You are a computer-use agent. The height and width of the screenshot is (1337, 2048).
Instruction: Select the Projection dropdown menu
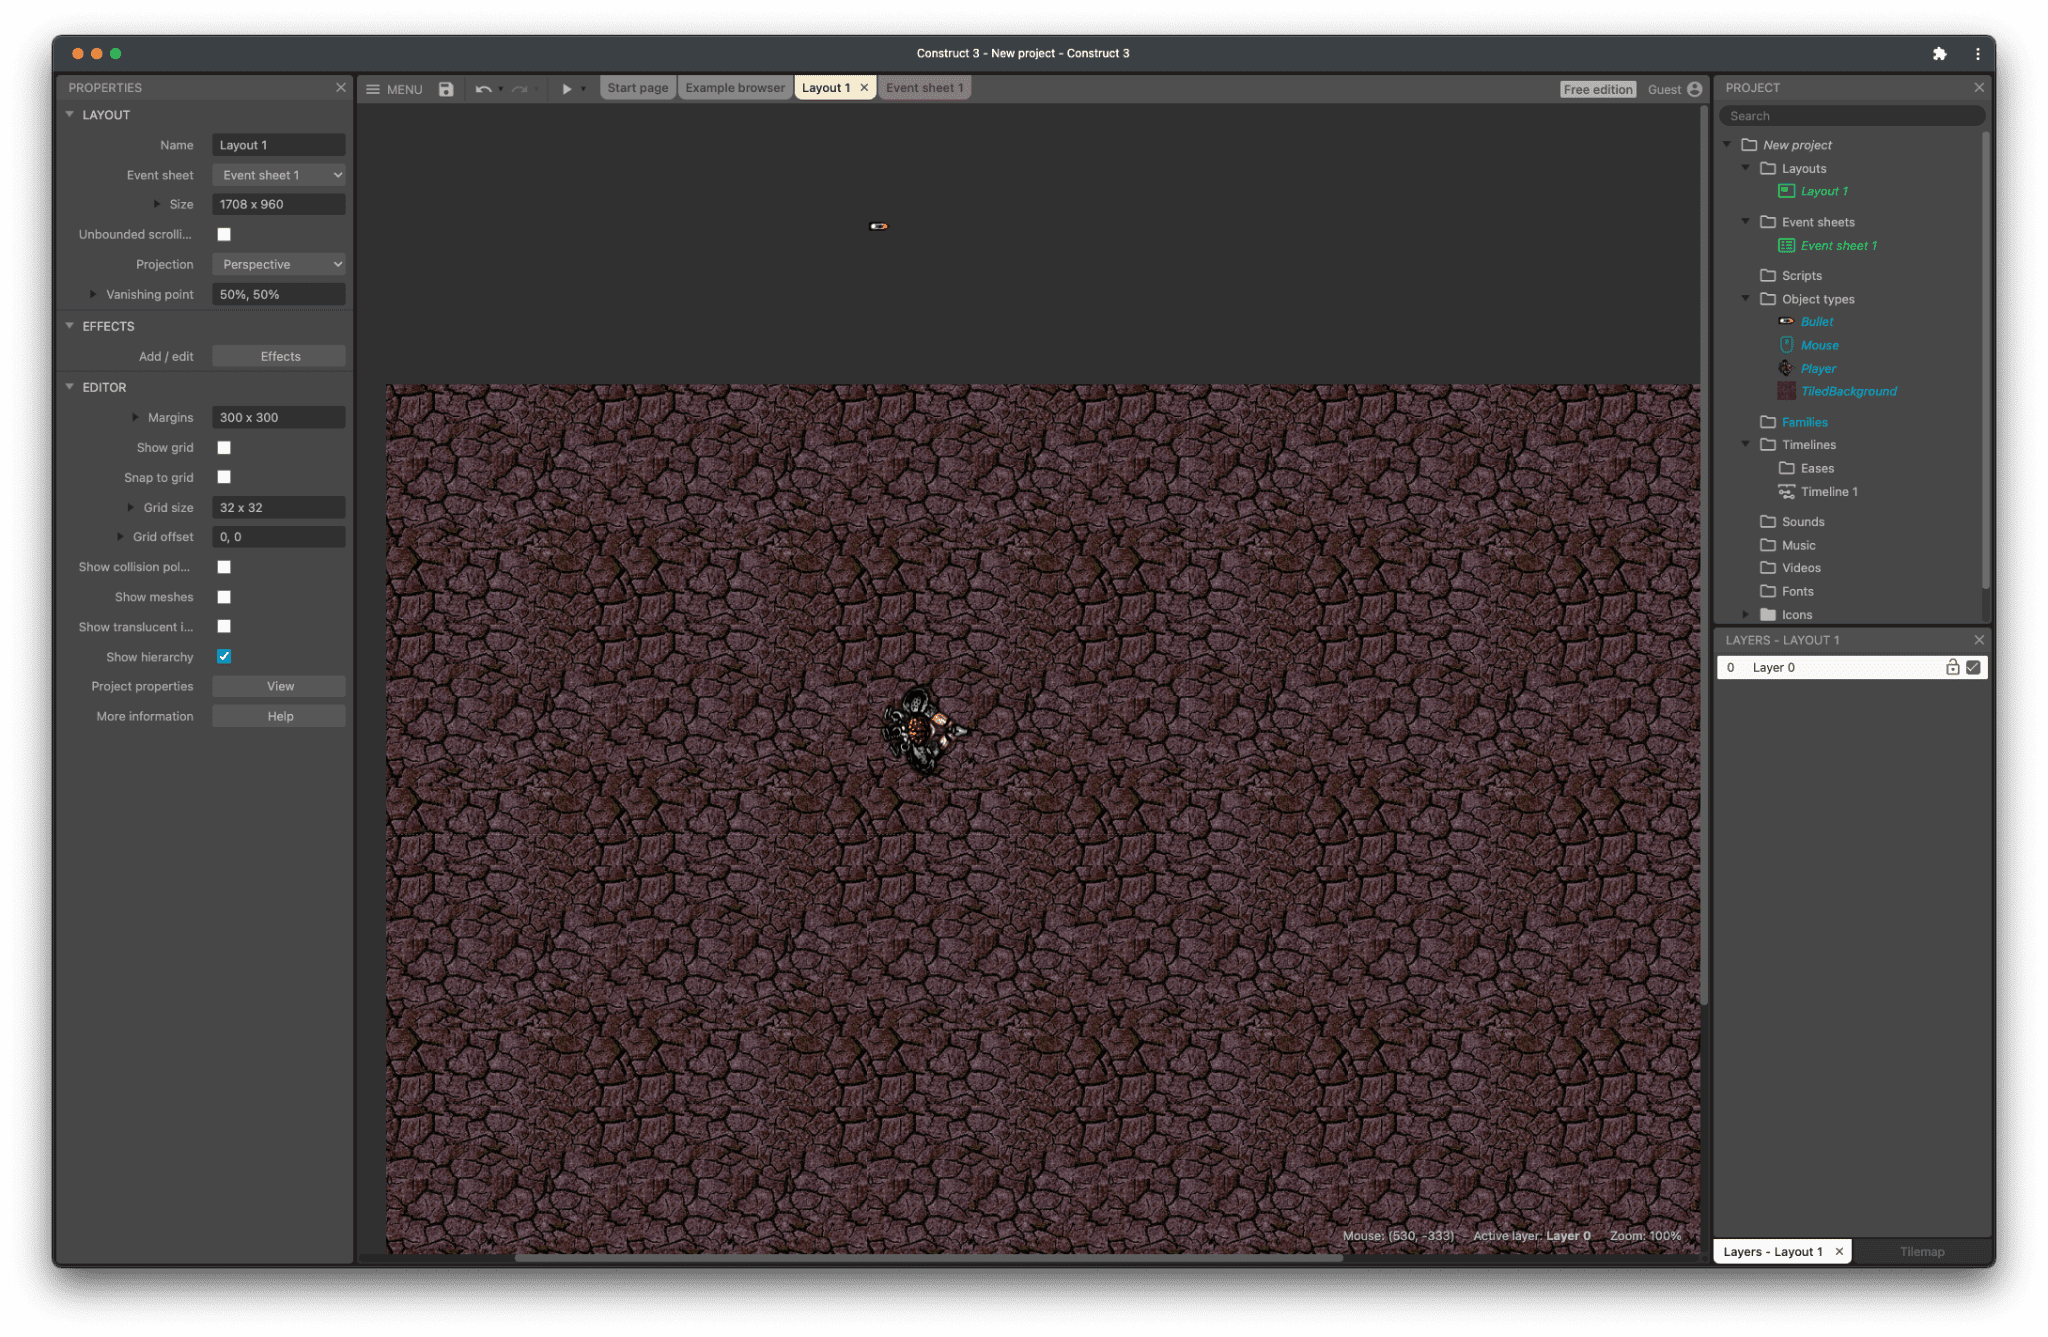click(x=279, y=264)
